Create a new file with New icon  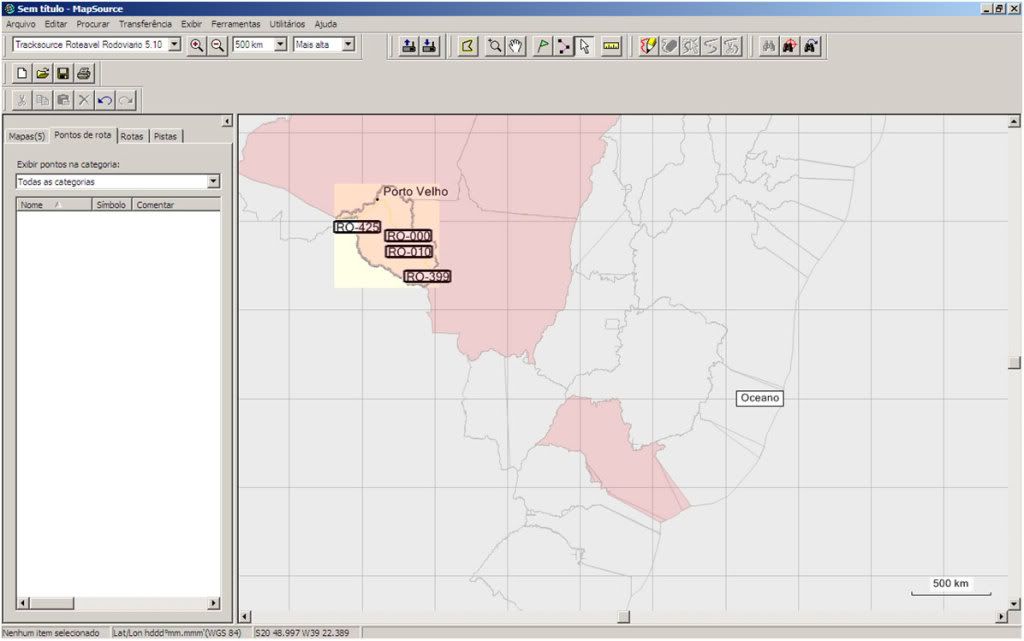22,73
